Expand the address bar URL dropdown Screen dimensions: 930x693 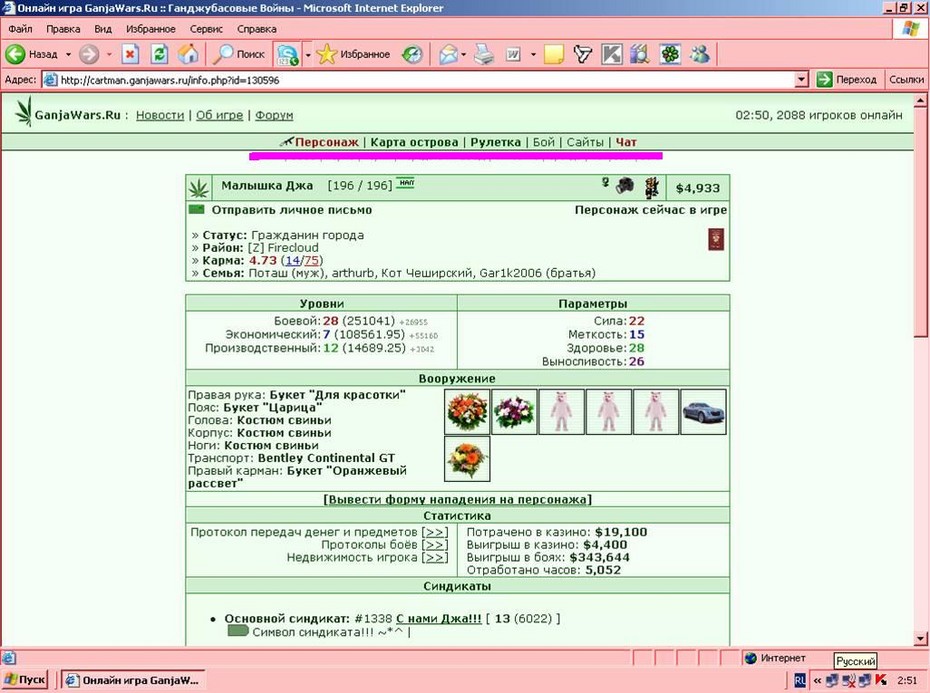[x=801, y=80]
